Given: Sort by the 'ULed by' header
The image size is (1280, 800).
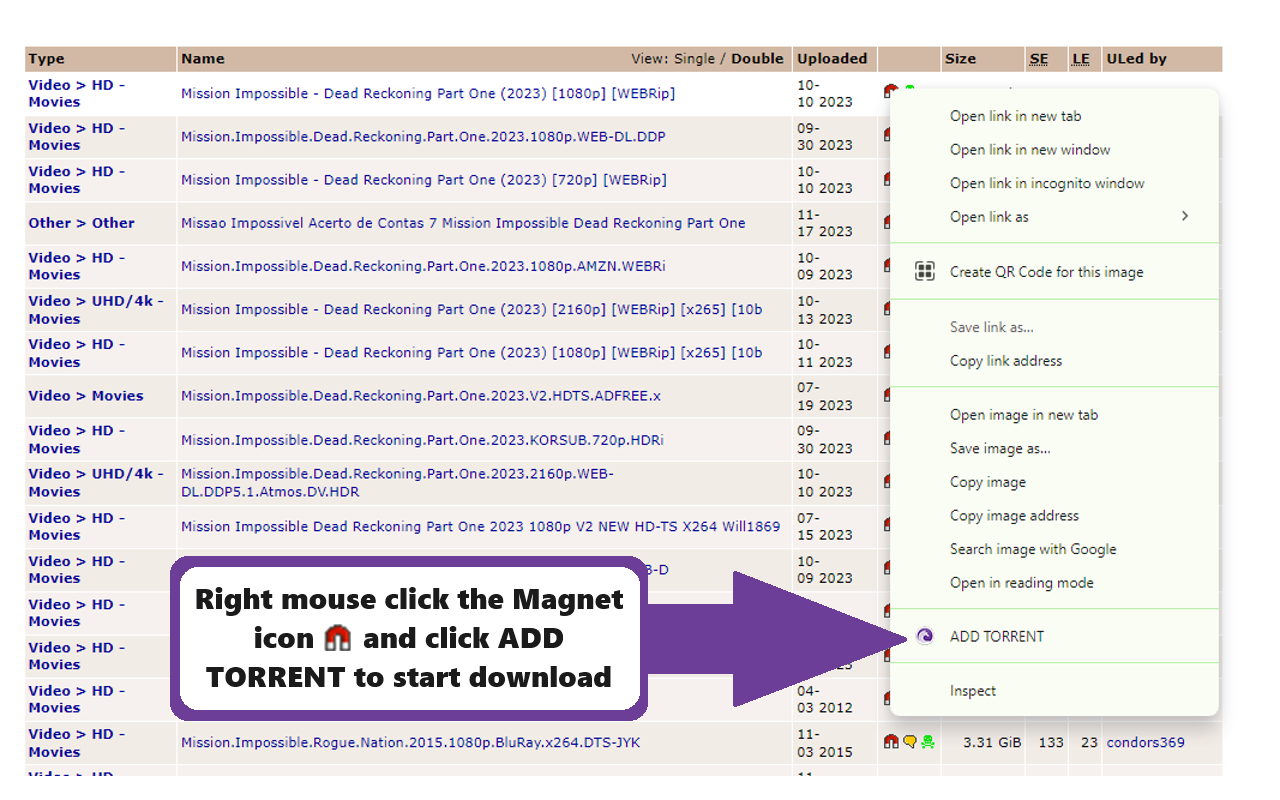Looking at the screenshot, I should pyautogui.click(x=1137, y=59).
